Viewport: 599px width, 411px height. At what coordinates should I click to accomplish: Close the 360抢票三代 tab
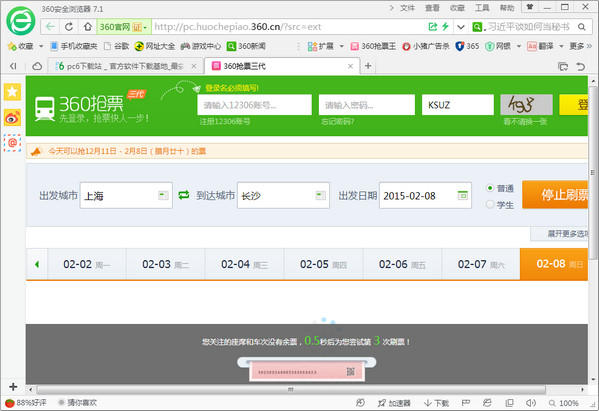click(350, 66)
